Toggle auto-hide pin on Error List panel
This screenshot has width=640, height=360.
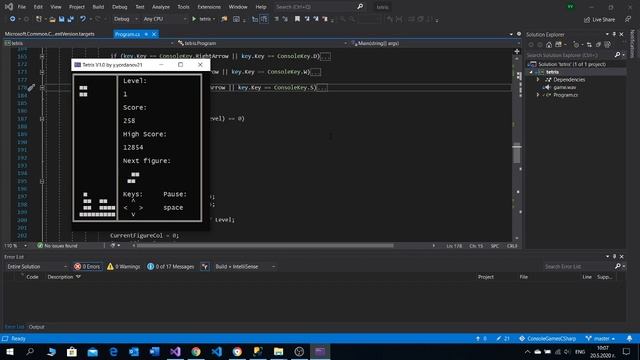click(x=614, y=256)
